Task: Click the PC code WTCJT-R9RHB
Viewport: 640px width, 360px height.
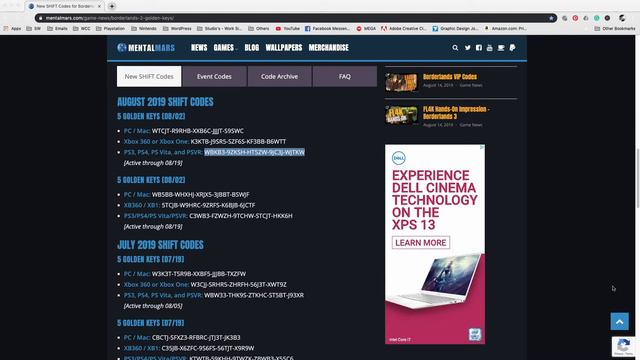Action: tap(198, 131)
